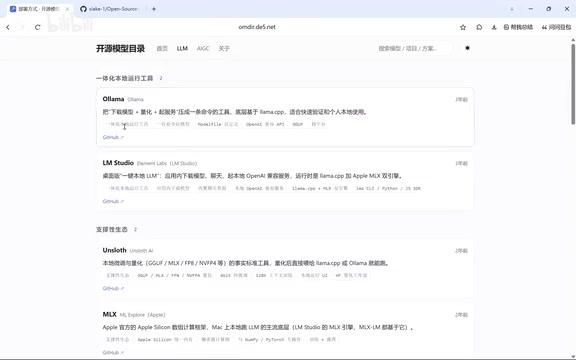The height and width of the screenshot is (360, 576).
Task: Click the Apple Silicon tag on MLX card
Action: (165, 340)
